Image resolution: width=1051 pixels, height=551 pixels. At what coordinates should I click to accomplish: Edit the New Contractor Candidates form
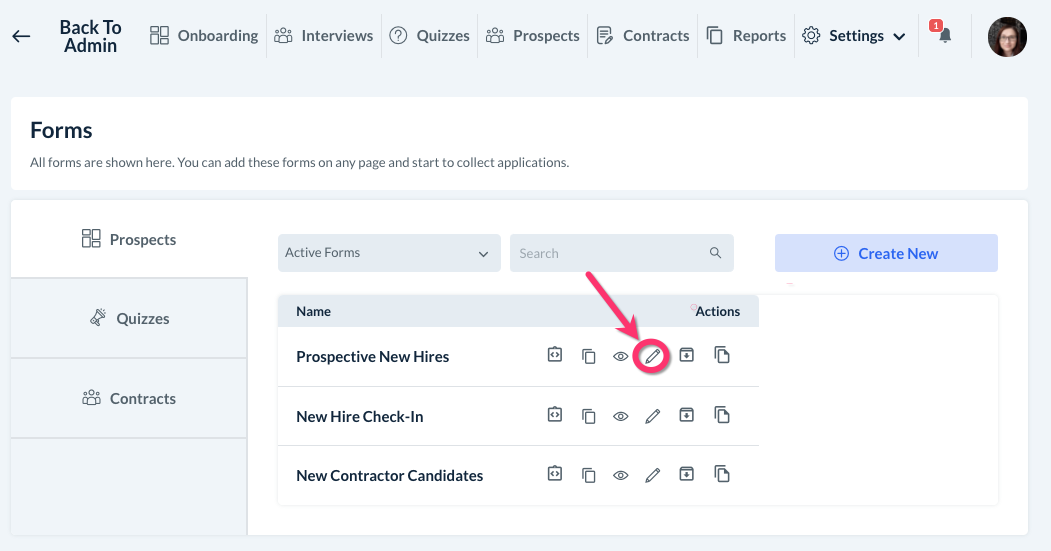pos(653,476)
